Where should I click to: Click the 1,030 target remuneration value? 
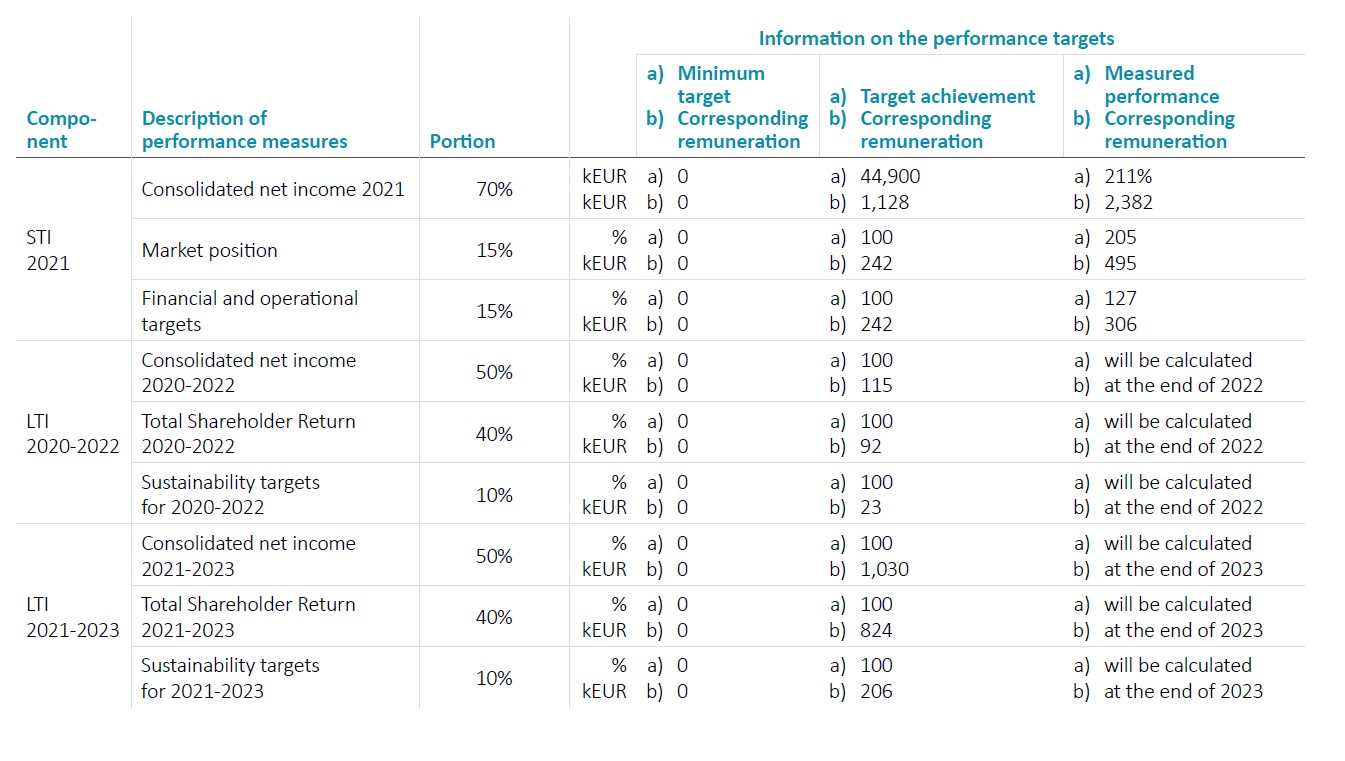pos(884,569)
